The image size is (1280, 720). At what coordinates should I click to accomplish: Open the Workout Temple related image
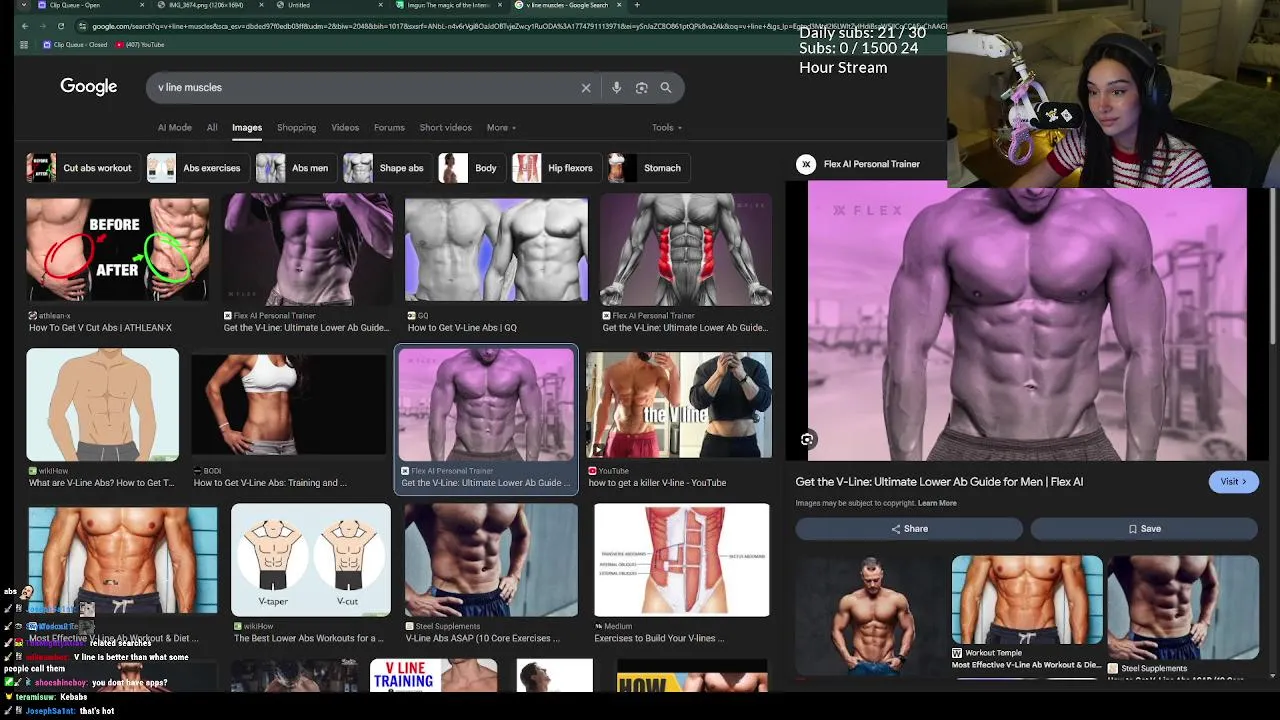click(1027, 600)
